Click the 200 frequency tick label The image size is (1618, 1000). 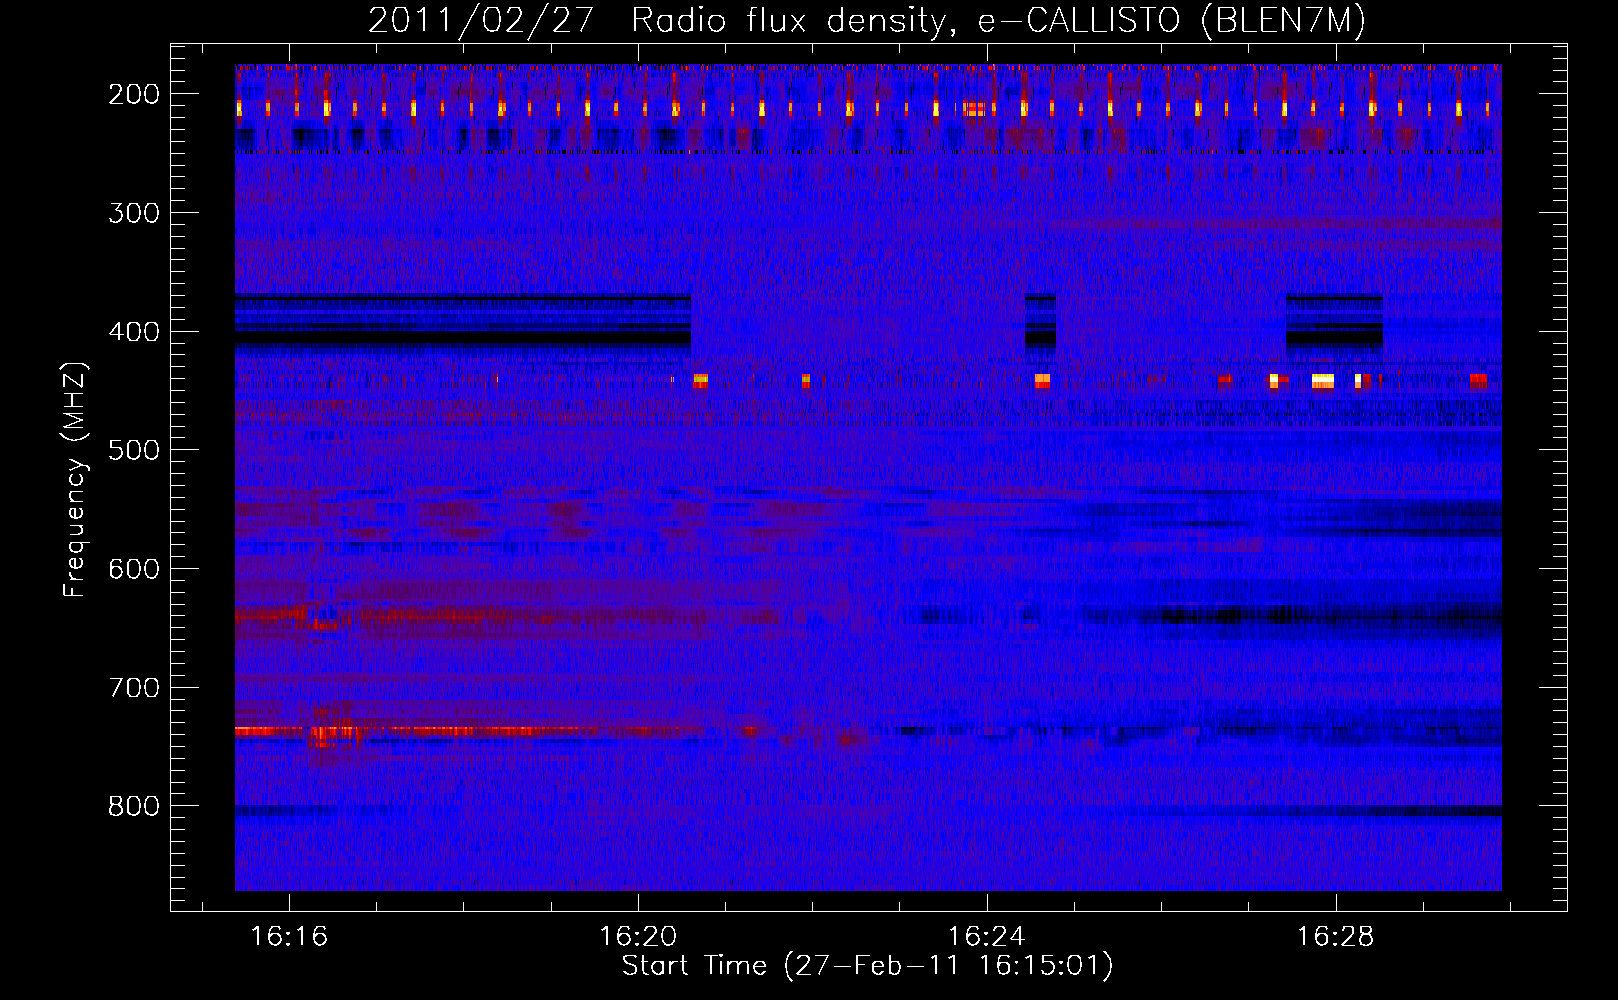(134, 94)
